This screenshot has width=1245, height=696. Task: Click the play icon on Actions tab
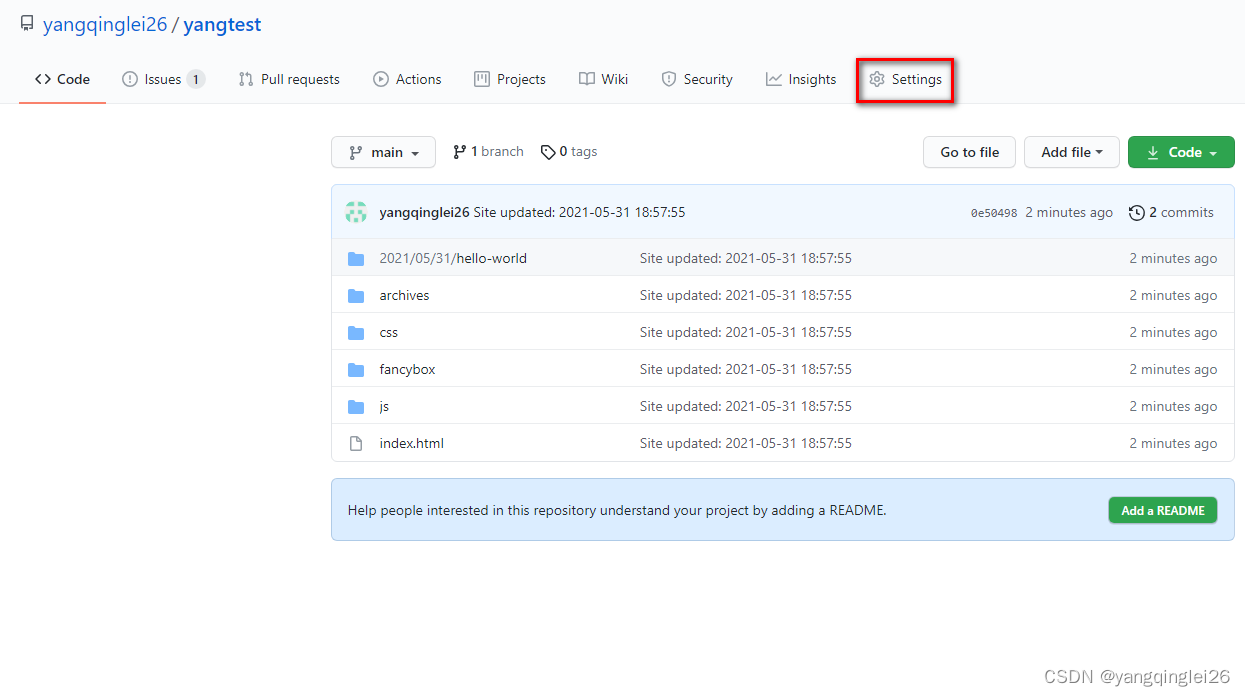[x=381, y=79]
